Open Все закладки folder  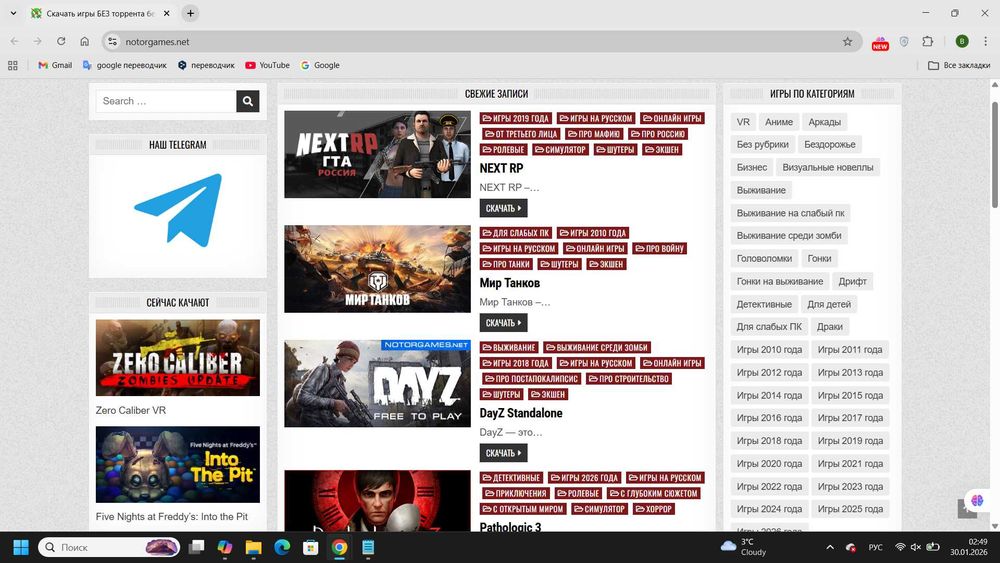pyautogui.click(x=959, y=65)
